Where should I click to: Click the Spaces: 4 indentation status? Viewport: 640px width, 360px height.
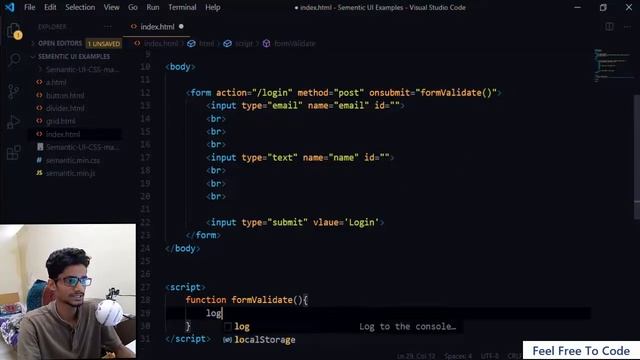click(x=458, y=356)
